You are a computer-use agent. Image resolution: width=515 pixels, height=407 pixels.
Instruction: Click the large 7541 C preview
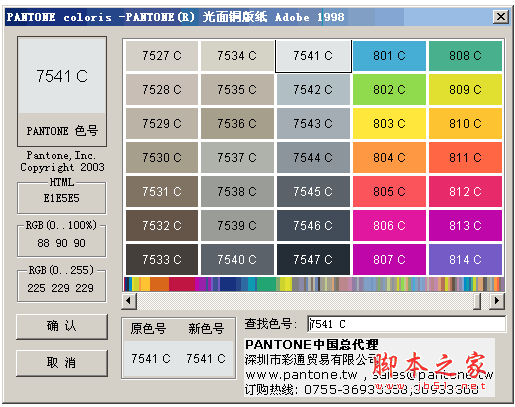click(x=62, y=76)
